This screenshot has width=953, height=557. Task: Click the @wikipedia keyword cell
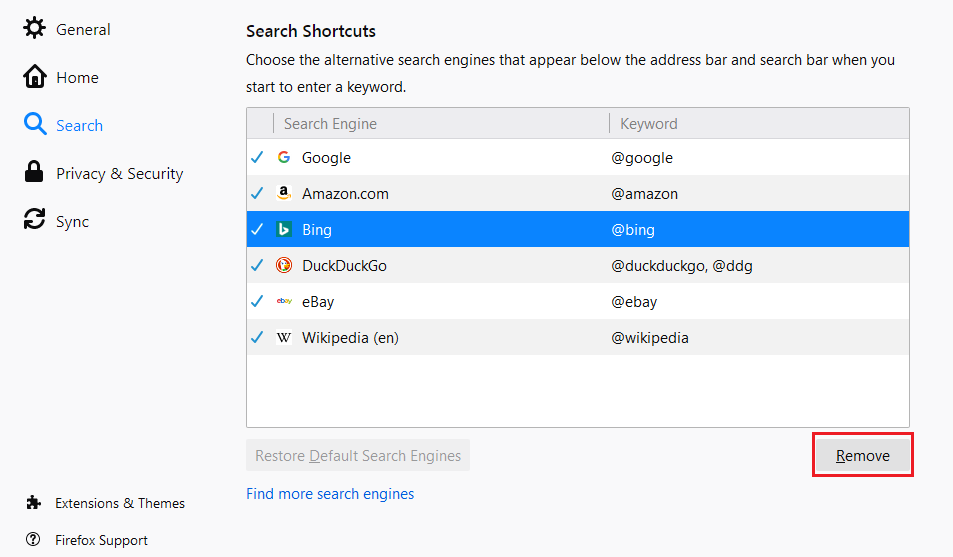point(650,338)
